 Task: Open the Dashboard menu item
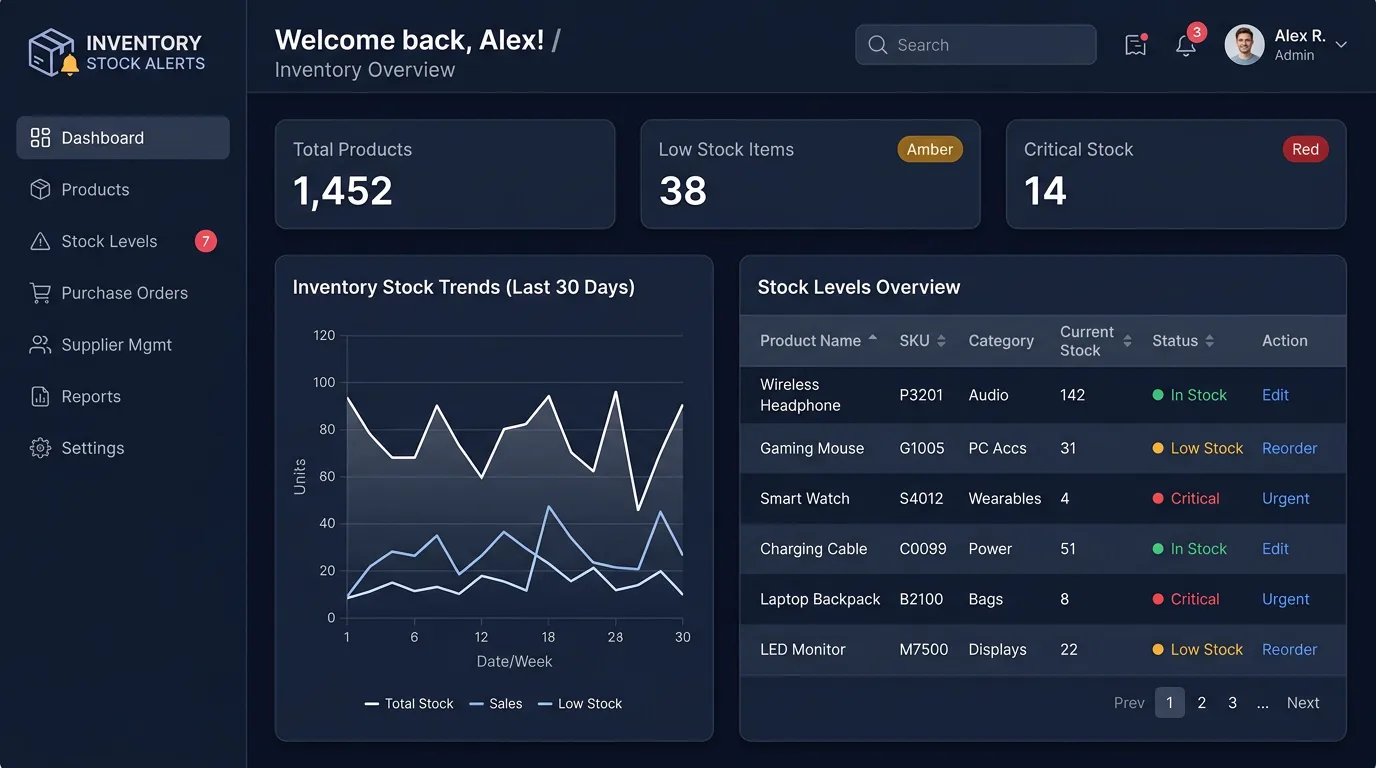point(123,138)
